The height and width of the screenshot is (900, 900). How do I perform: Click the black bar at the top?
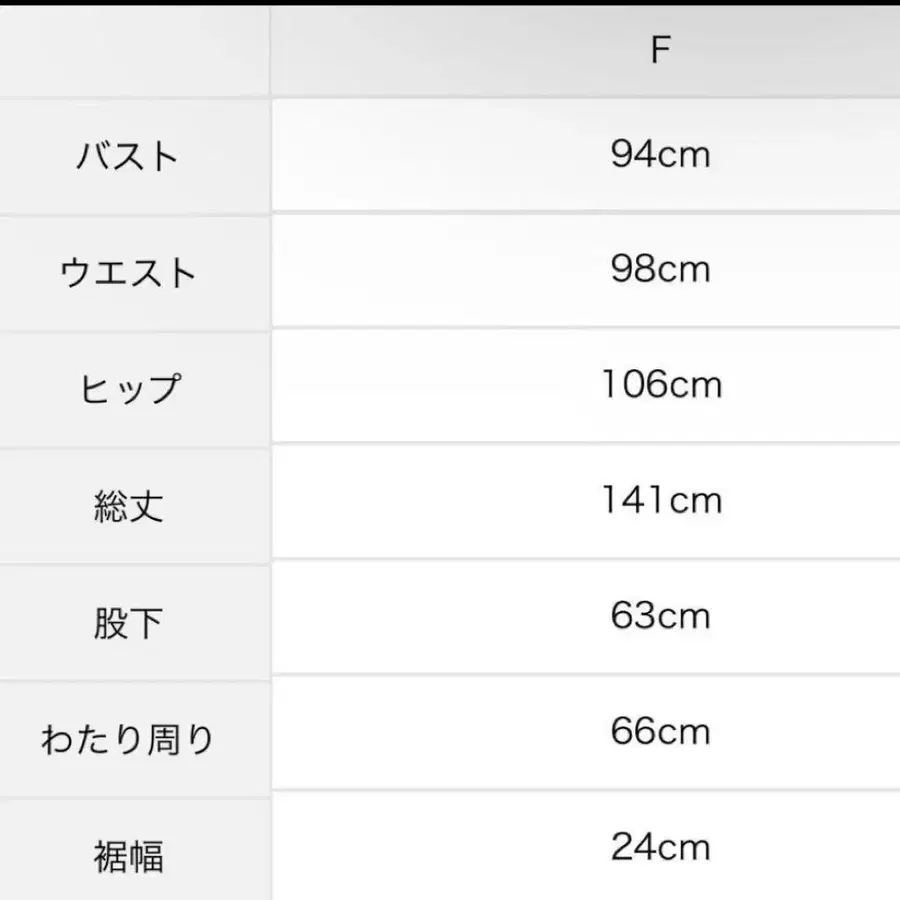pos(450,3)
